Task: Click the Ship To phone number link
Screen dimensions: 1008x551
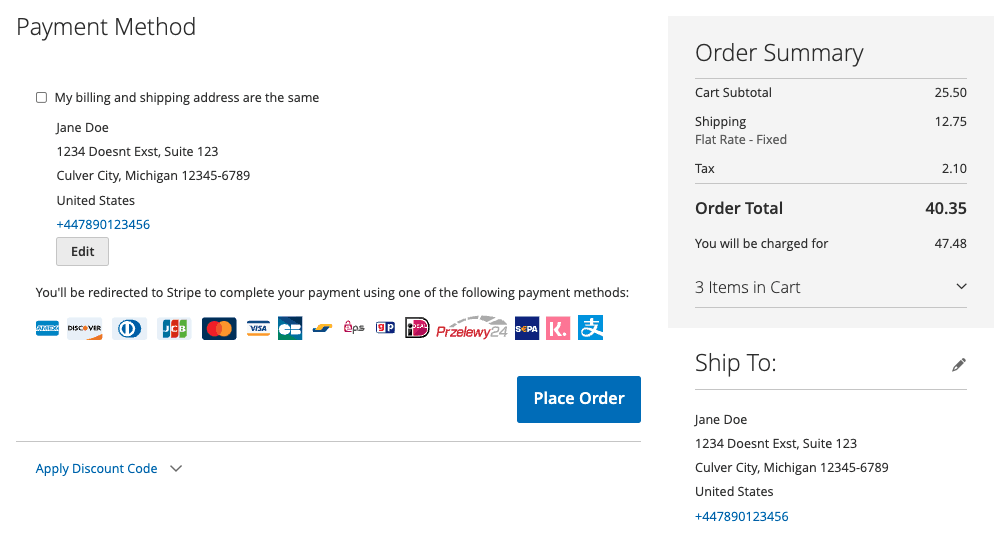Action: pyautogui.click(x=741, y=516)
